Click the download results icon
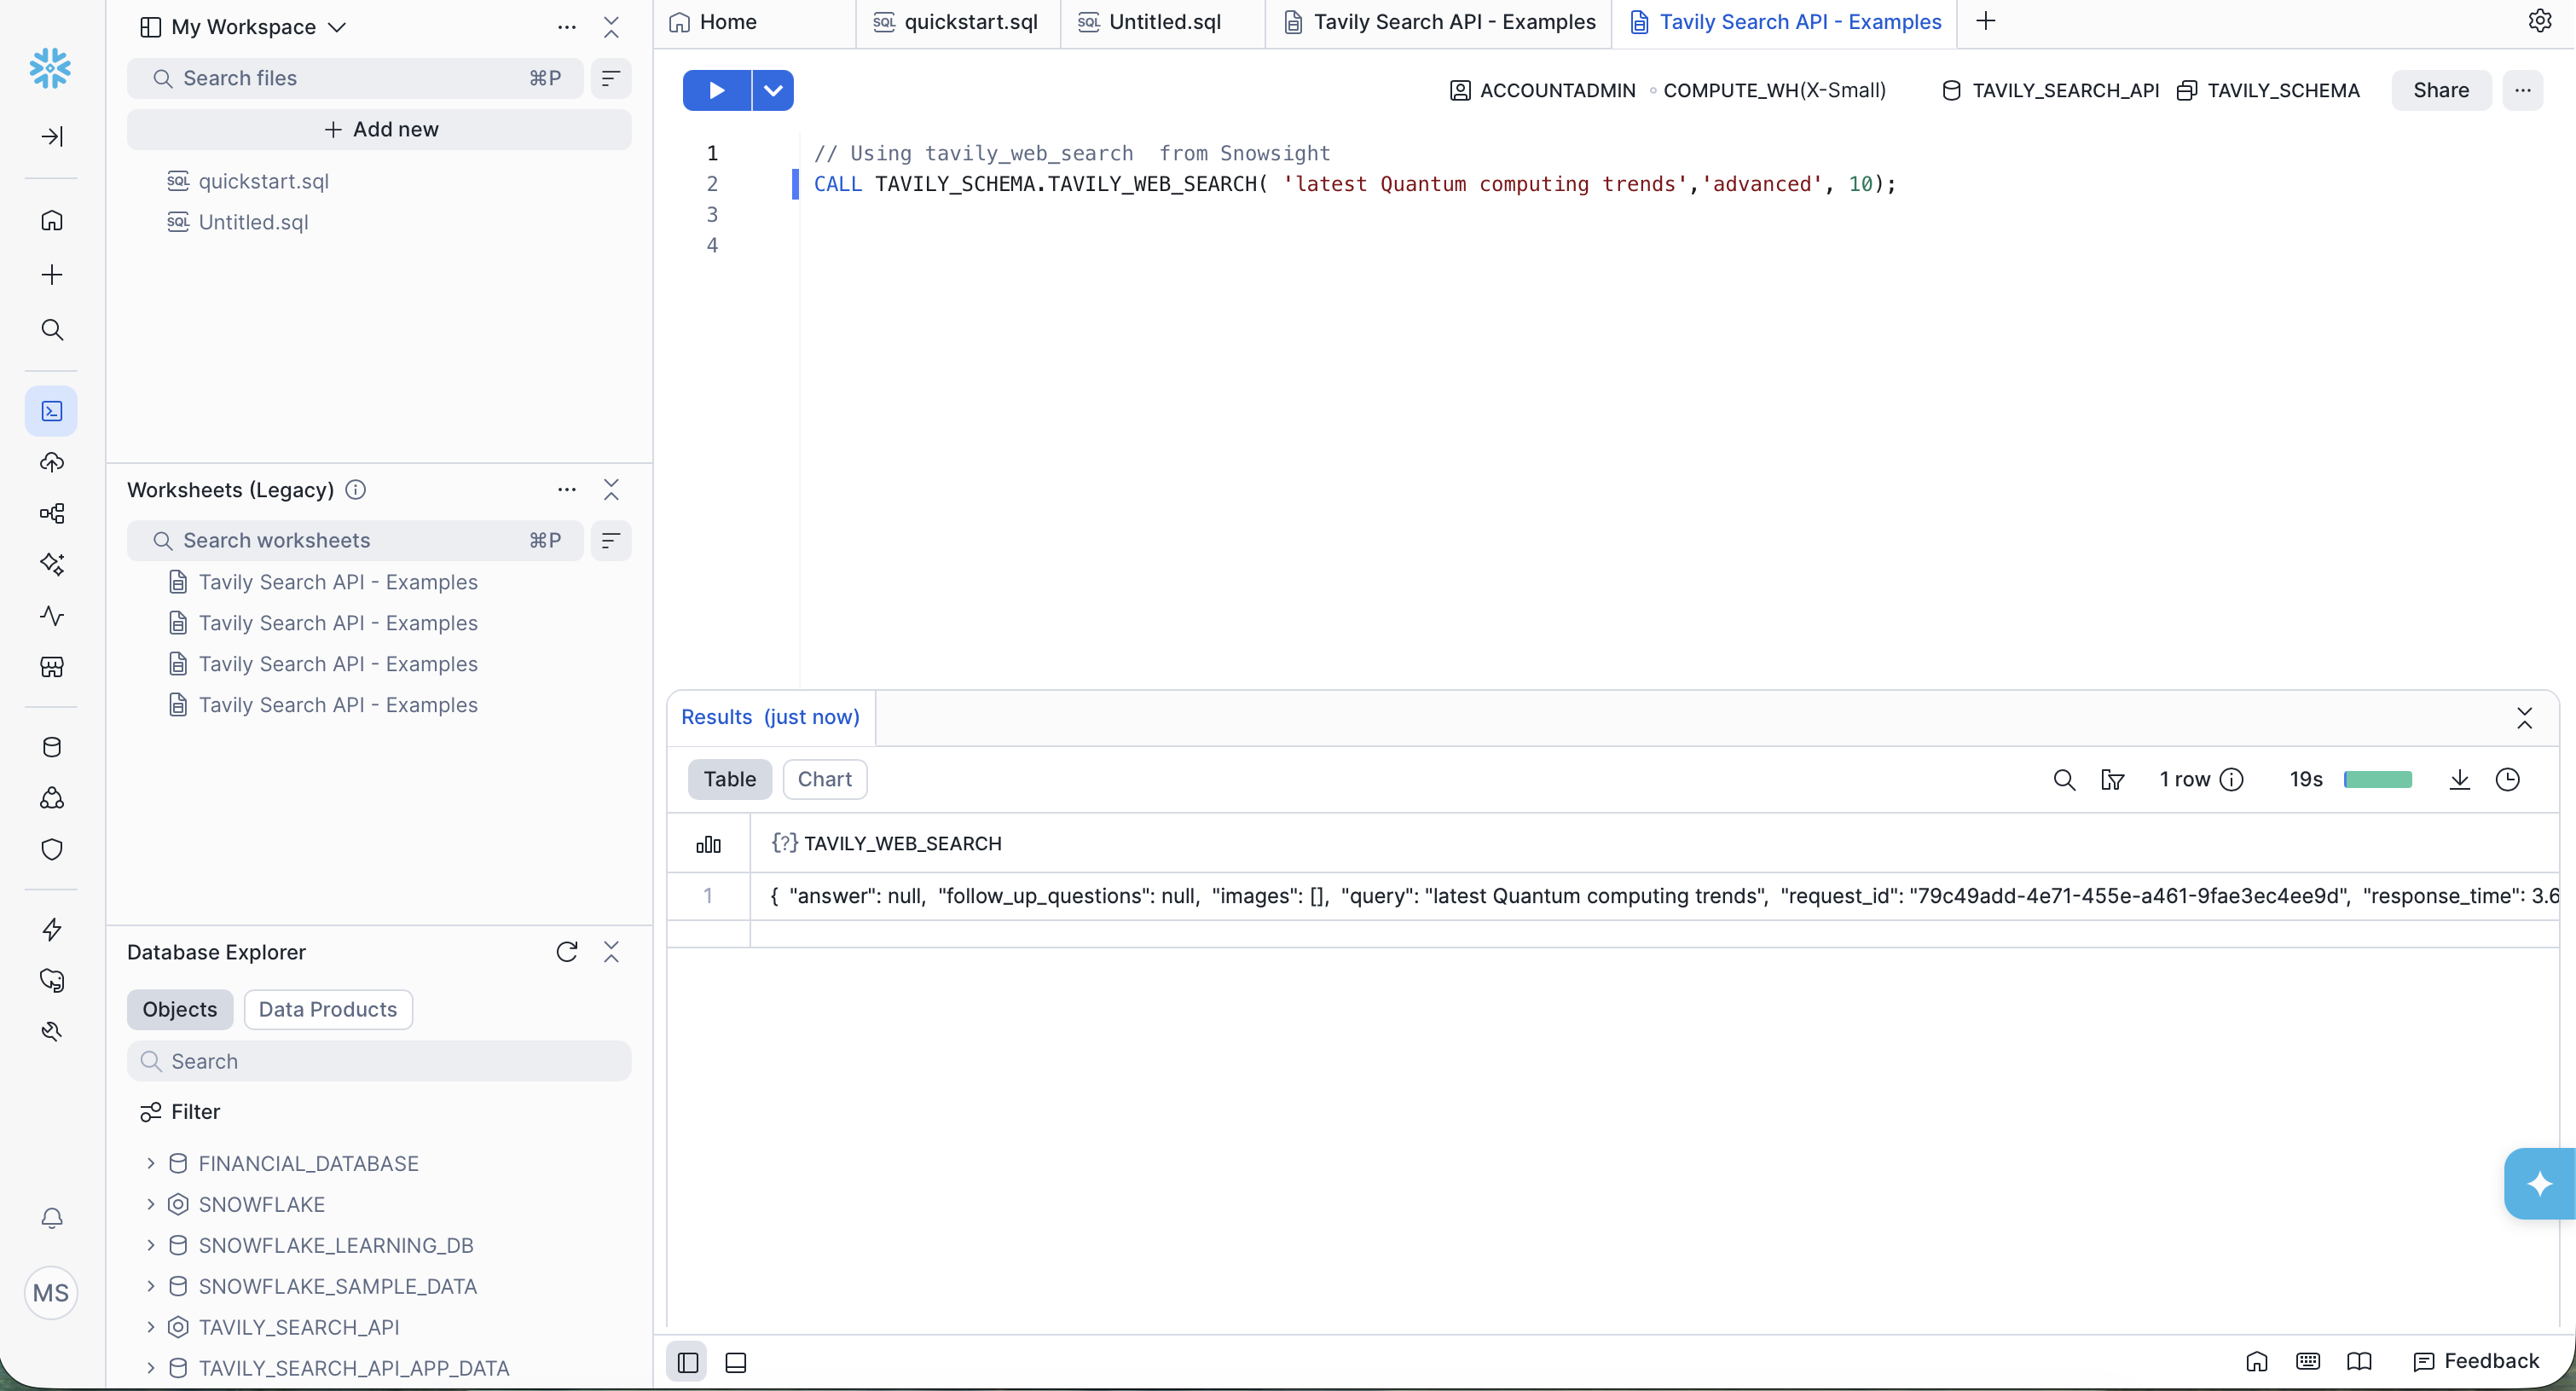Viewport: 2576px width, 1391px height. 2459,780
